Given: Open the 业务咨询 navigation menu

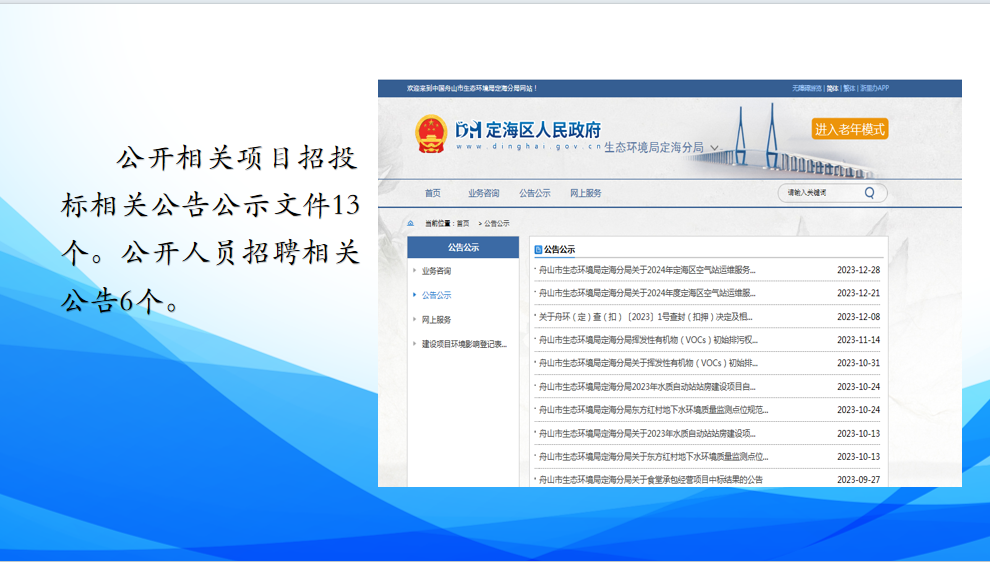Looking at the screenshot, I should tap(483, 193).
